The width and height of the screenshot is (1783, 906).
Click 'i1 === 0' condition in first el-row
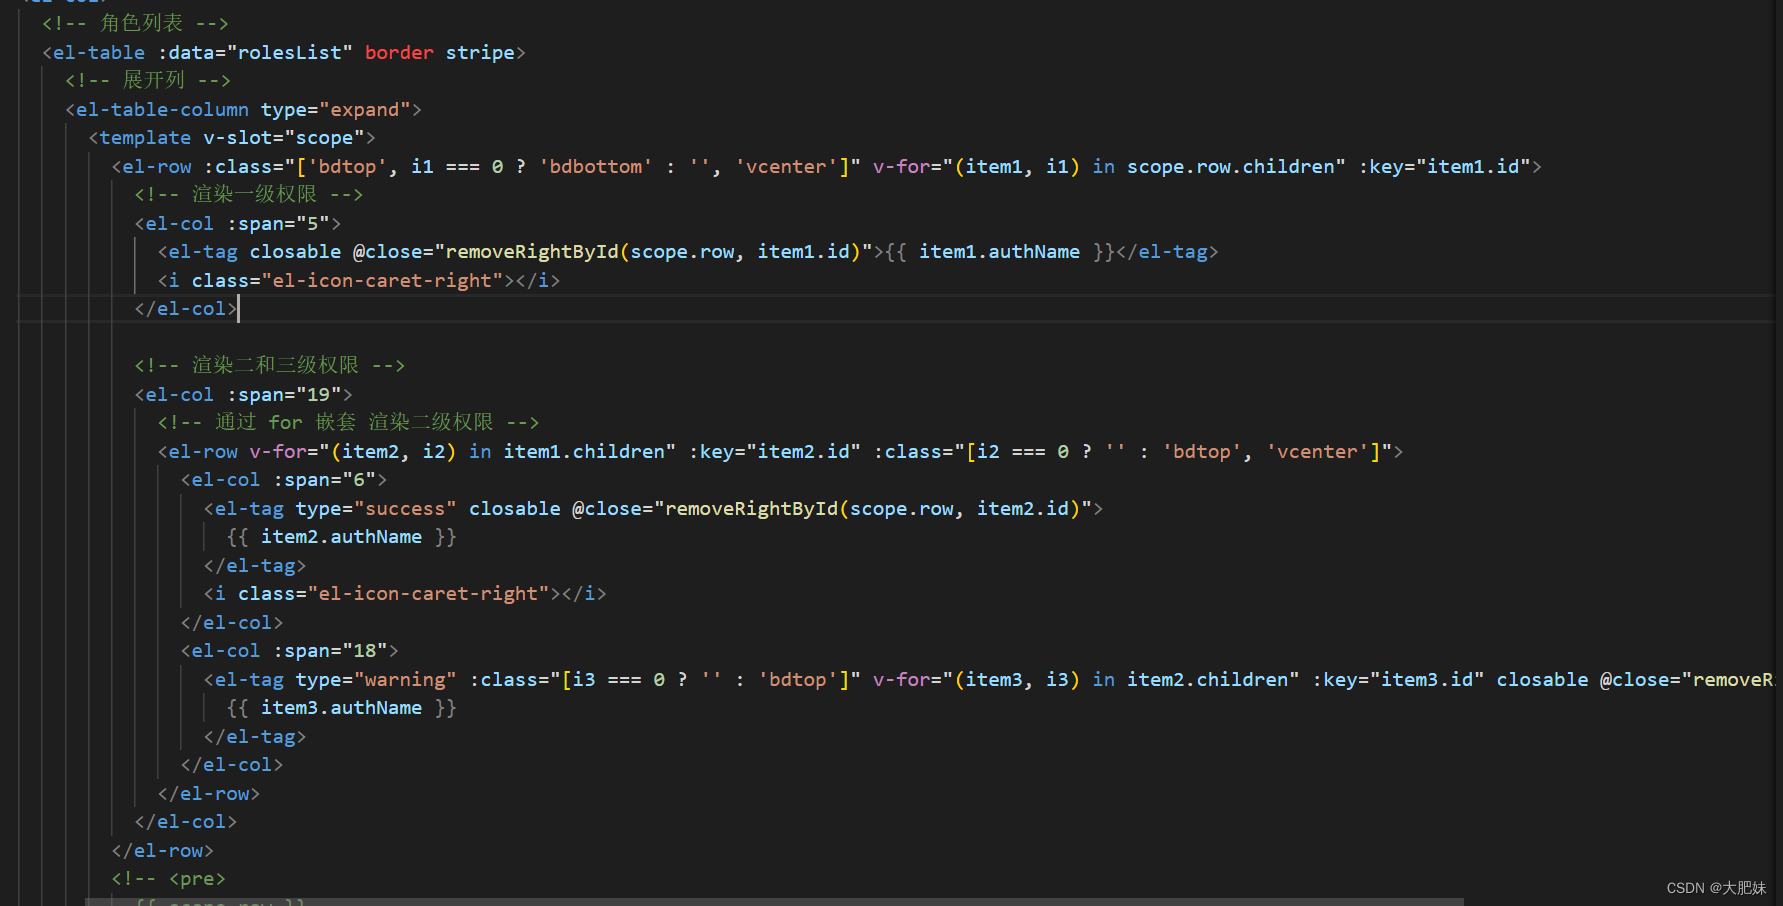click(457, 166)
